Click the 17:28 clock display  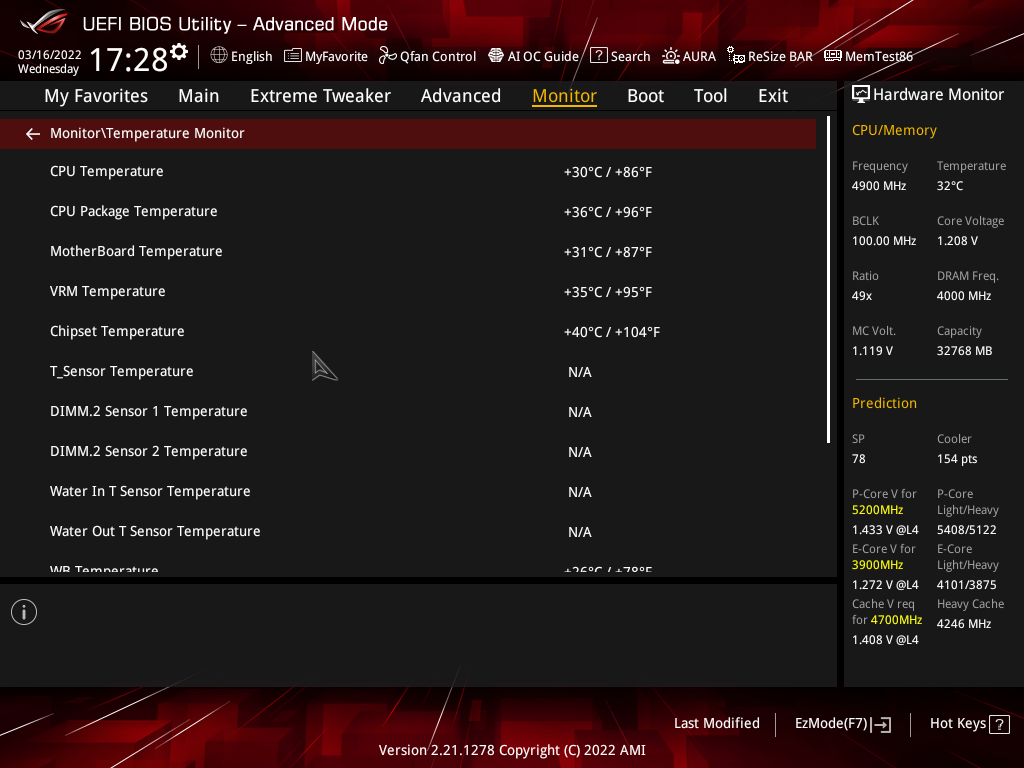tap(129, 59)
